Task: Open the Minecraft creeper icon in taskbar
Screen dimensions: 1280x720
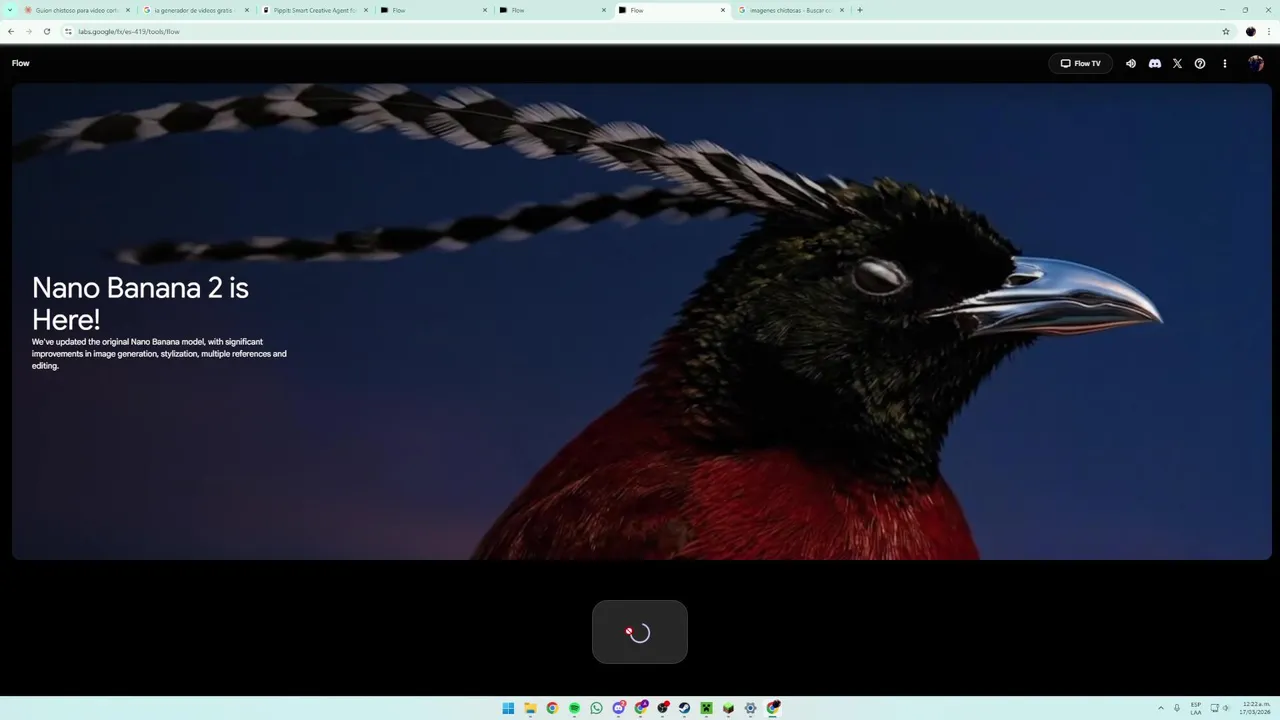Action: (x=706, y=708)
